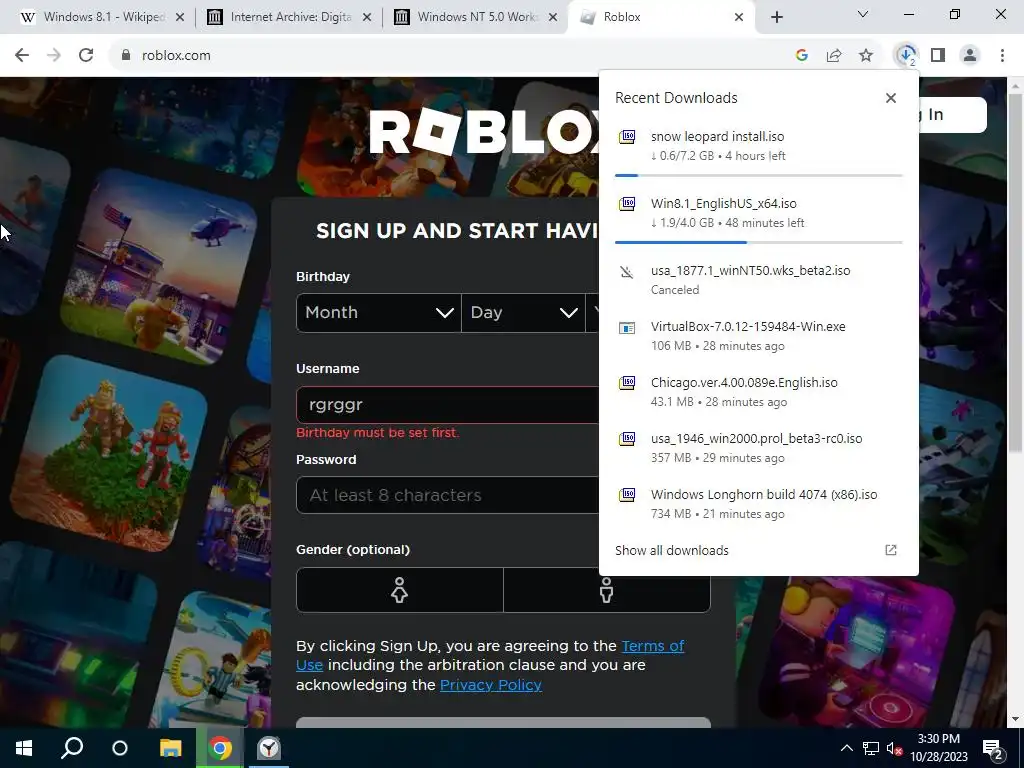Click the Win8.1 ISO download progress bar

[758, 242]
